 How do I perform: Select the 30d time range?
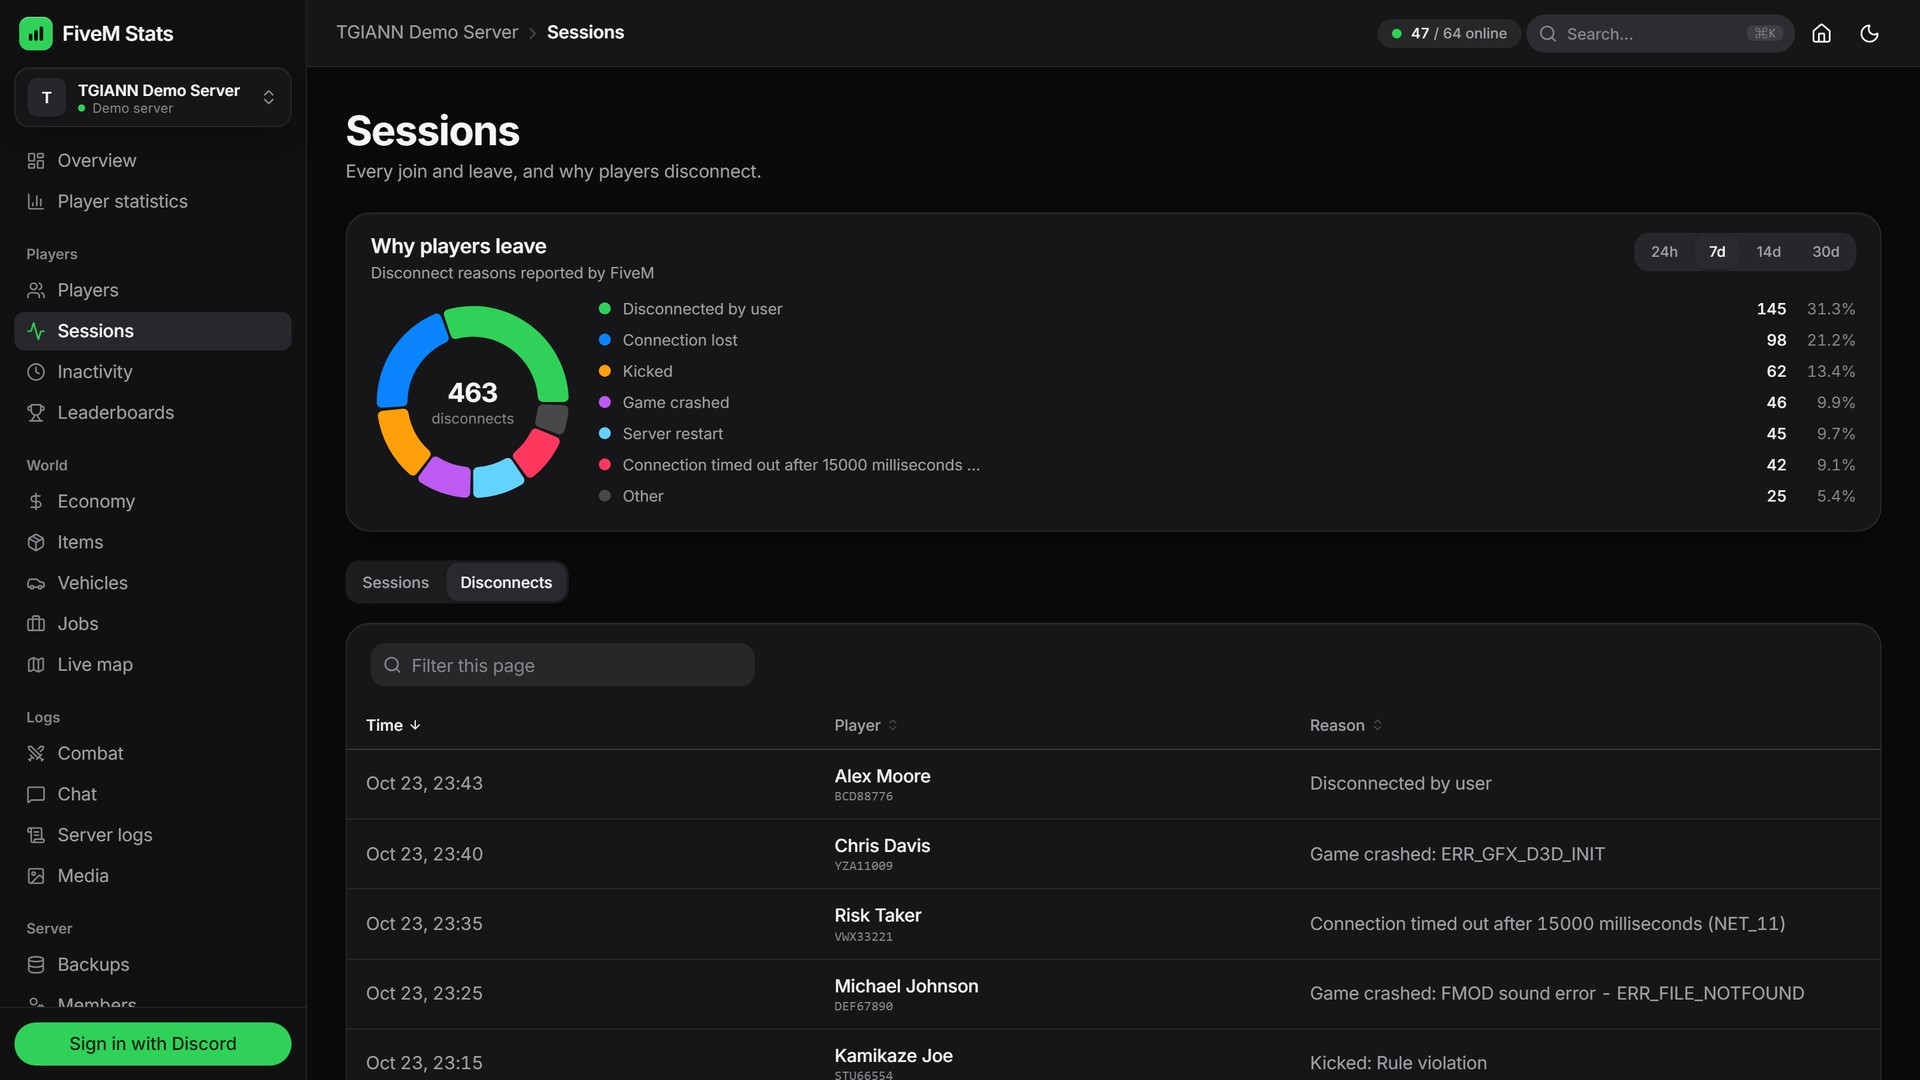pos(1825,252)
